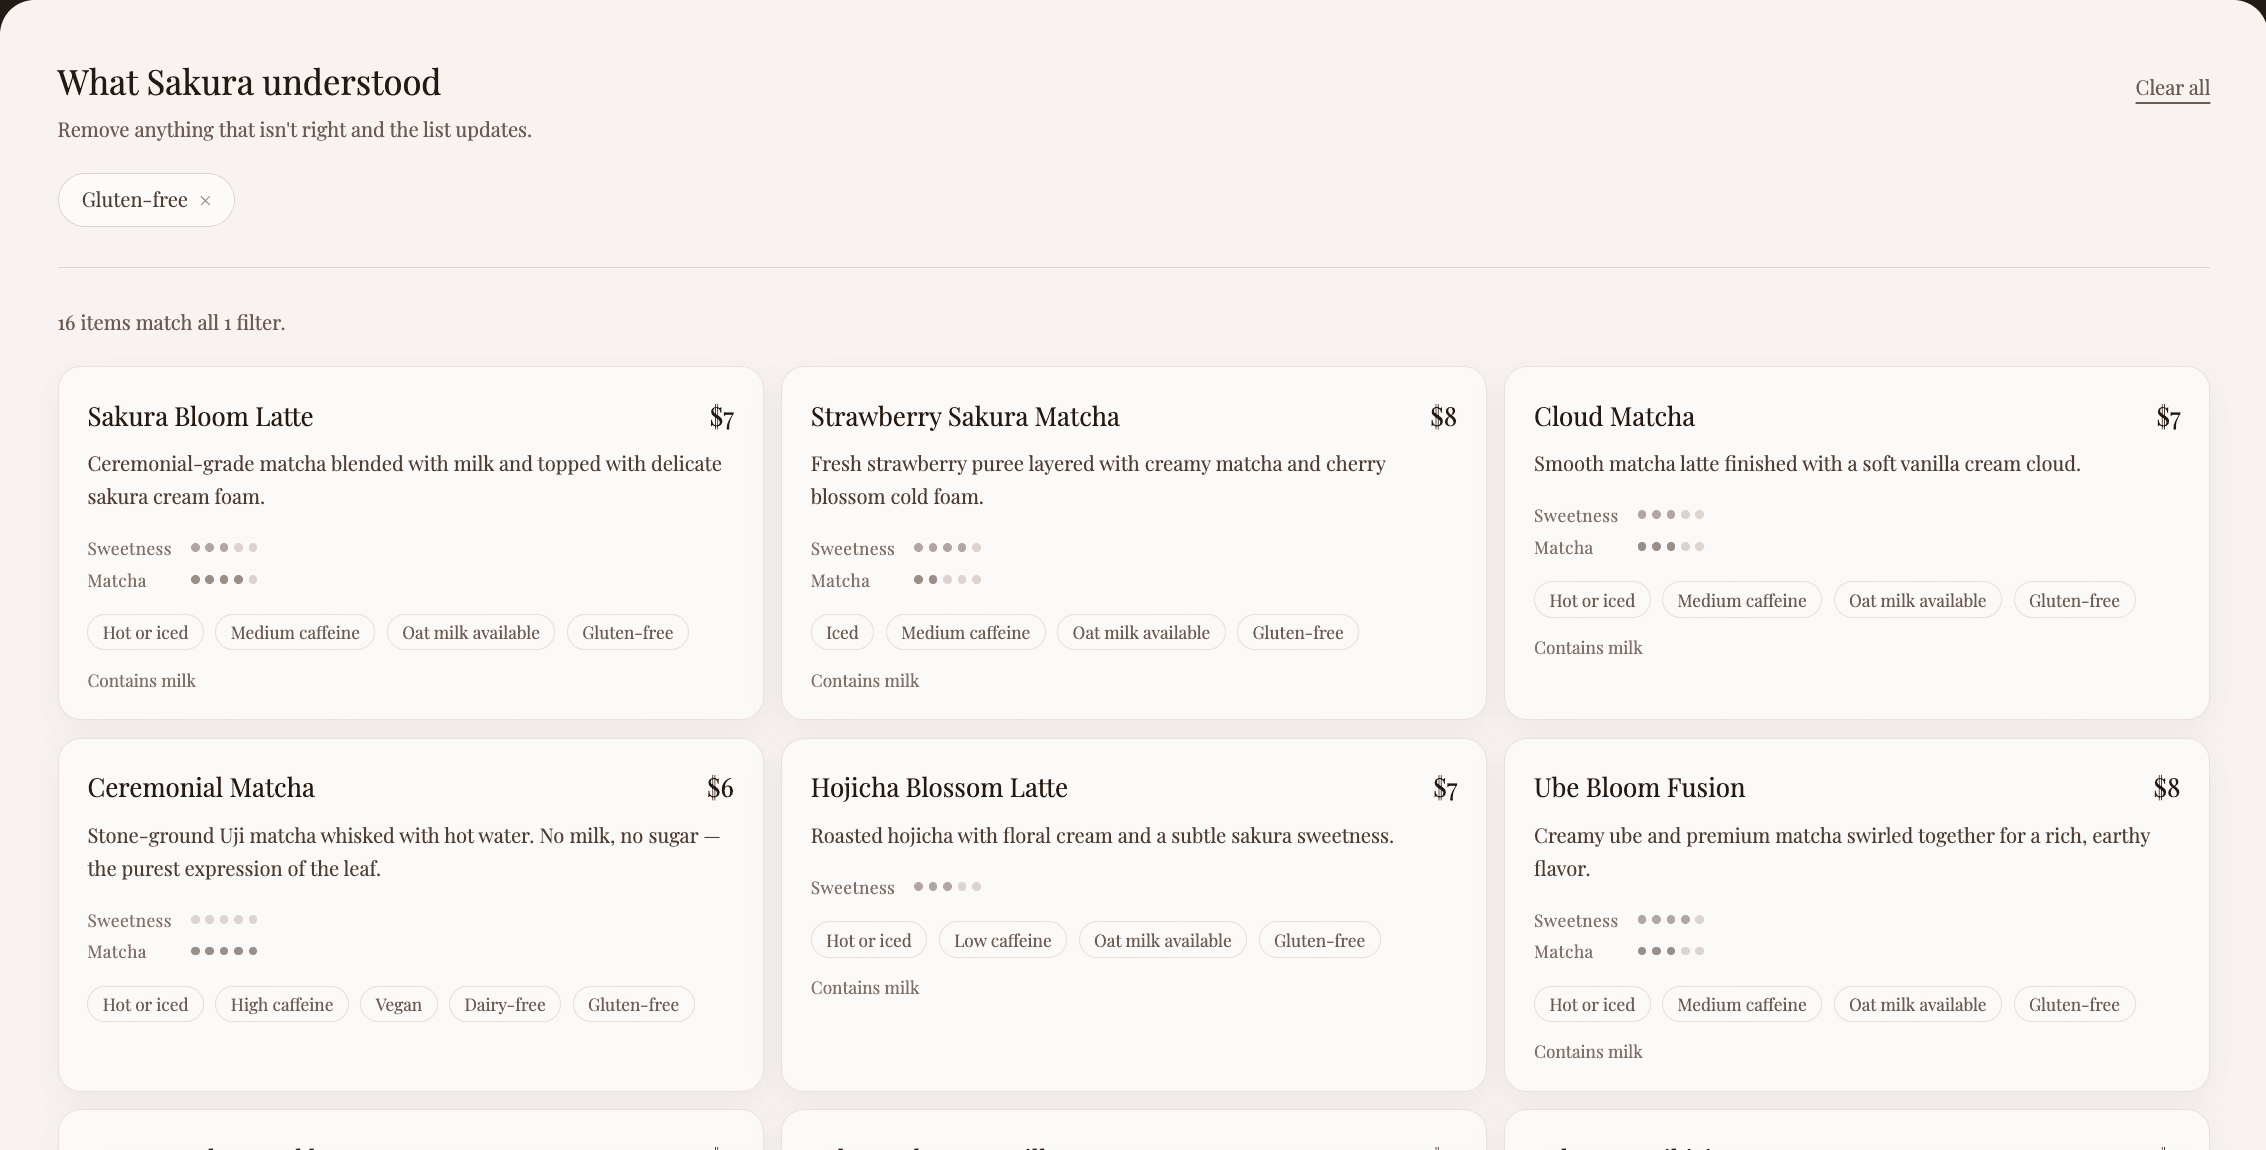This screenshot has height=1150, width=2266.
Task: Select 'Hot or iced' tag on Sakura Bloom Latte
Action: click(x=145, y=633)
